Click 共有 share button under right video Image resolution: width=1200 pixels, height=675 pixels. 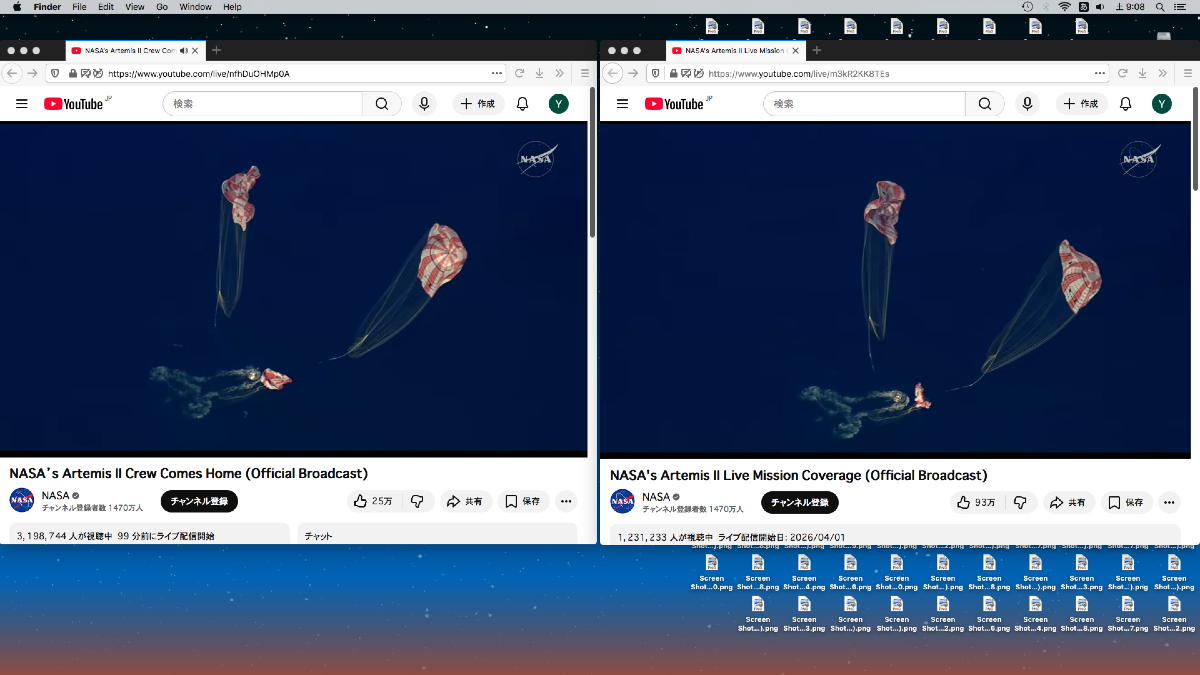point(1068,503)
